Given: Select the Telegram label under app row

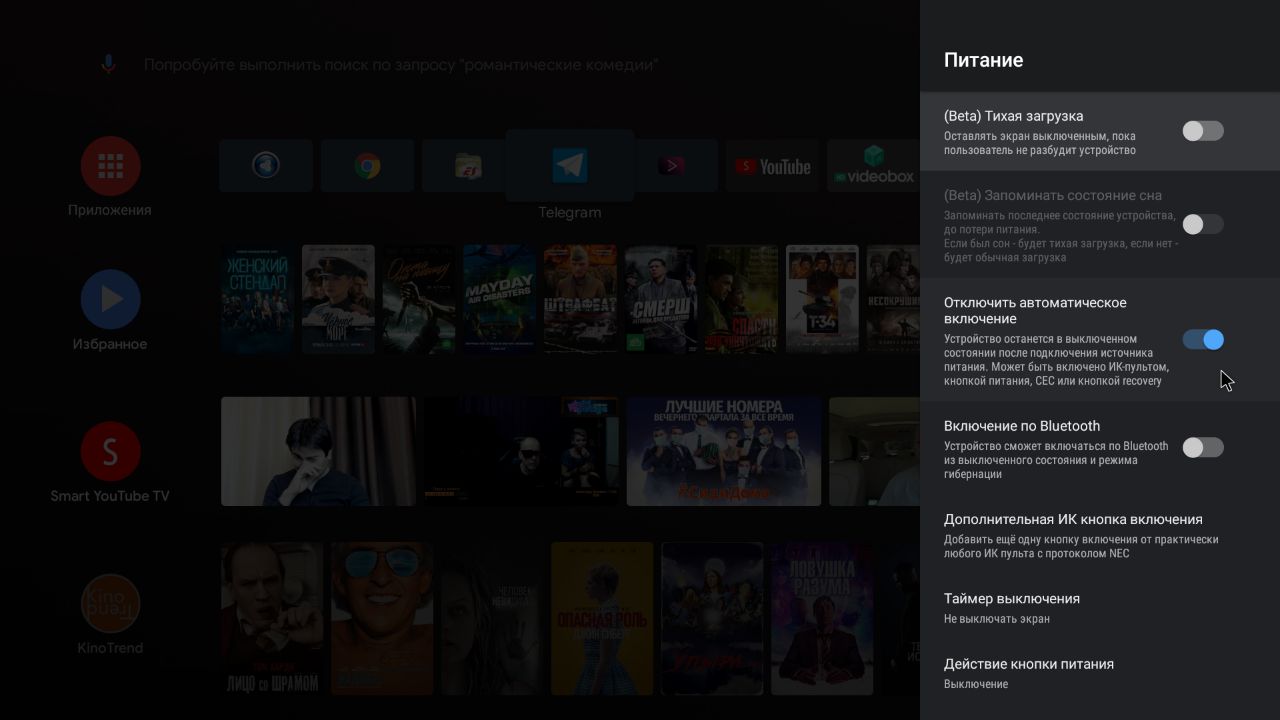Looking at the screenshot, I should (x=570, y=212).
